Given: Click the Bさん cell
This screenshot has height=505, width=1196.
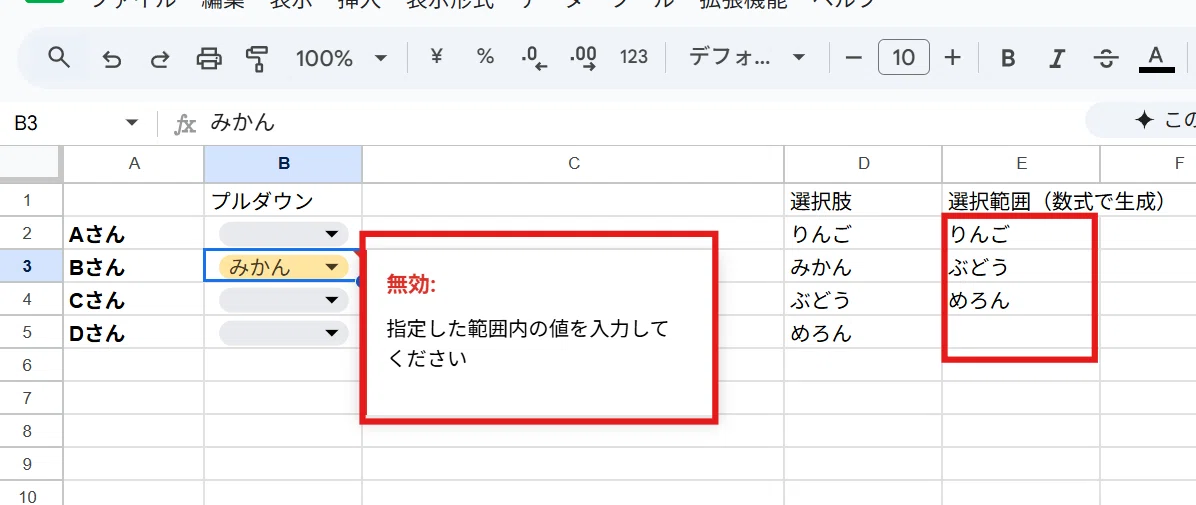Looking at the screenshot, I should coord(134,267).
